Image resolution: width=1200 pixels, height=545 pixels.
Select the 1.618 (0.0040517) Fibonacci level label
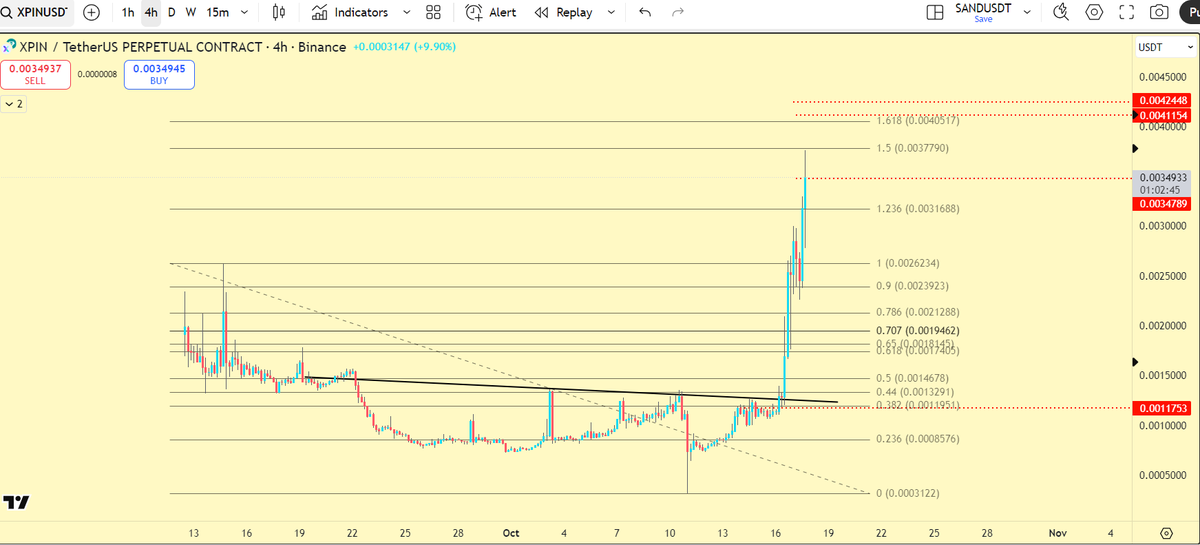click(x=917, y=121)
